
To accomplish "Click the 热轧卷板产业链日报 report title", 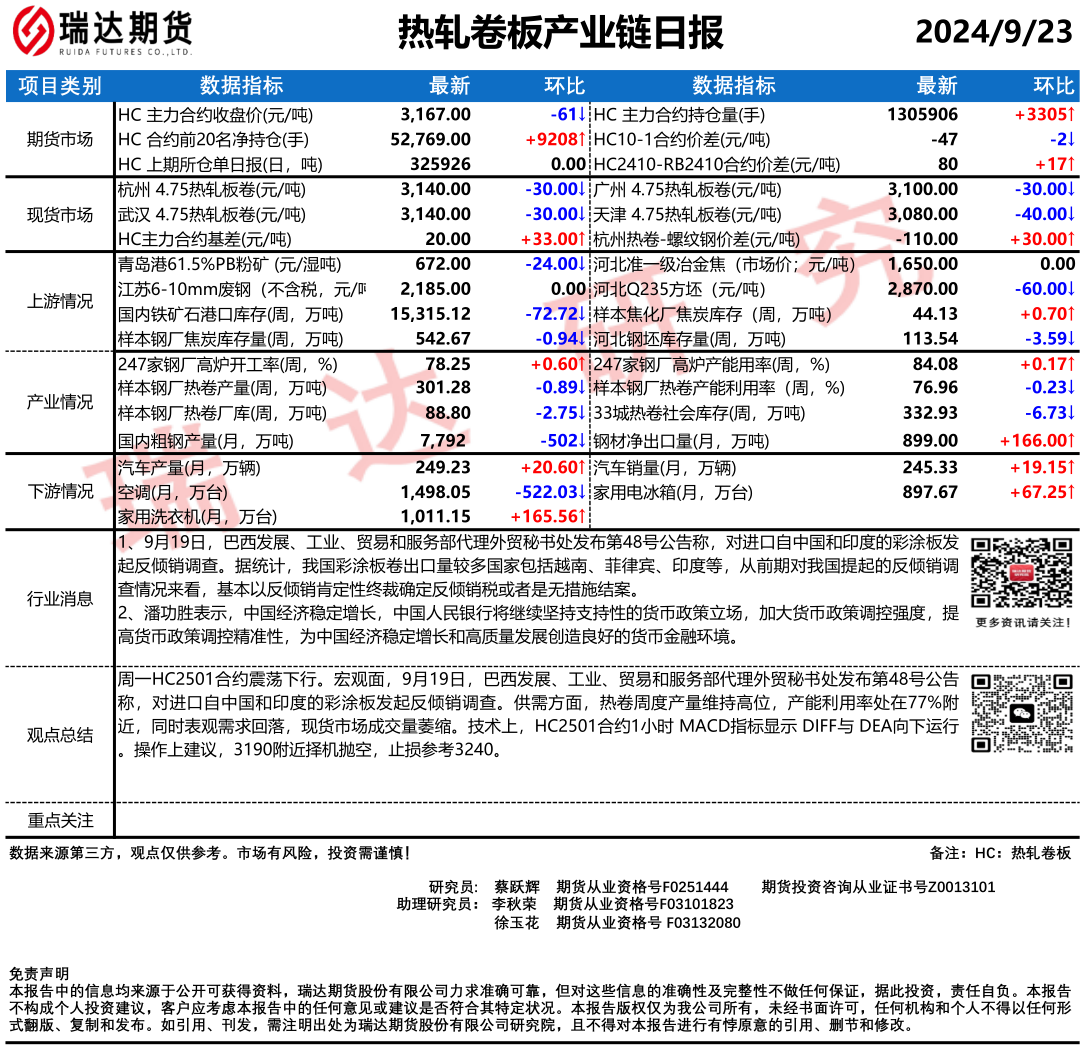I will point(560,34).
